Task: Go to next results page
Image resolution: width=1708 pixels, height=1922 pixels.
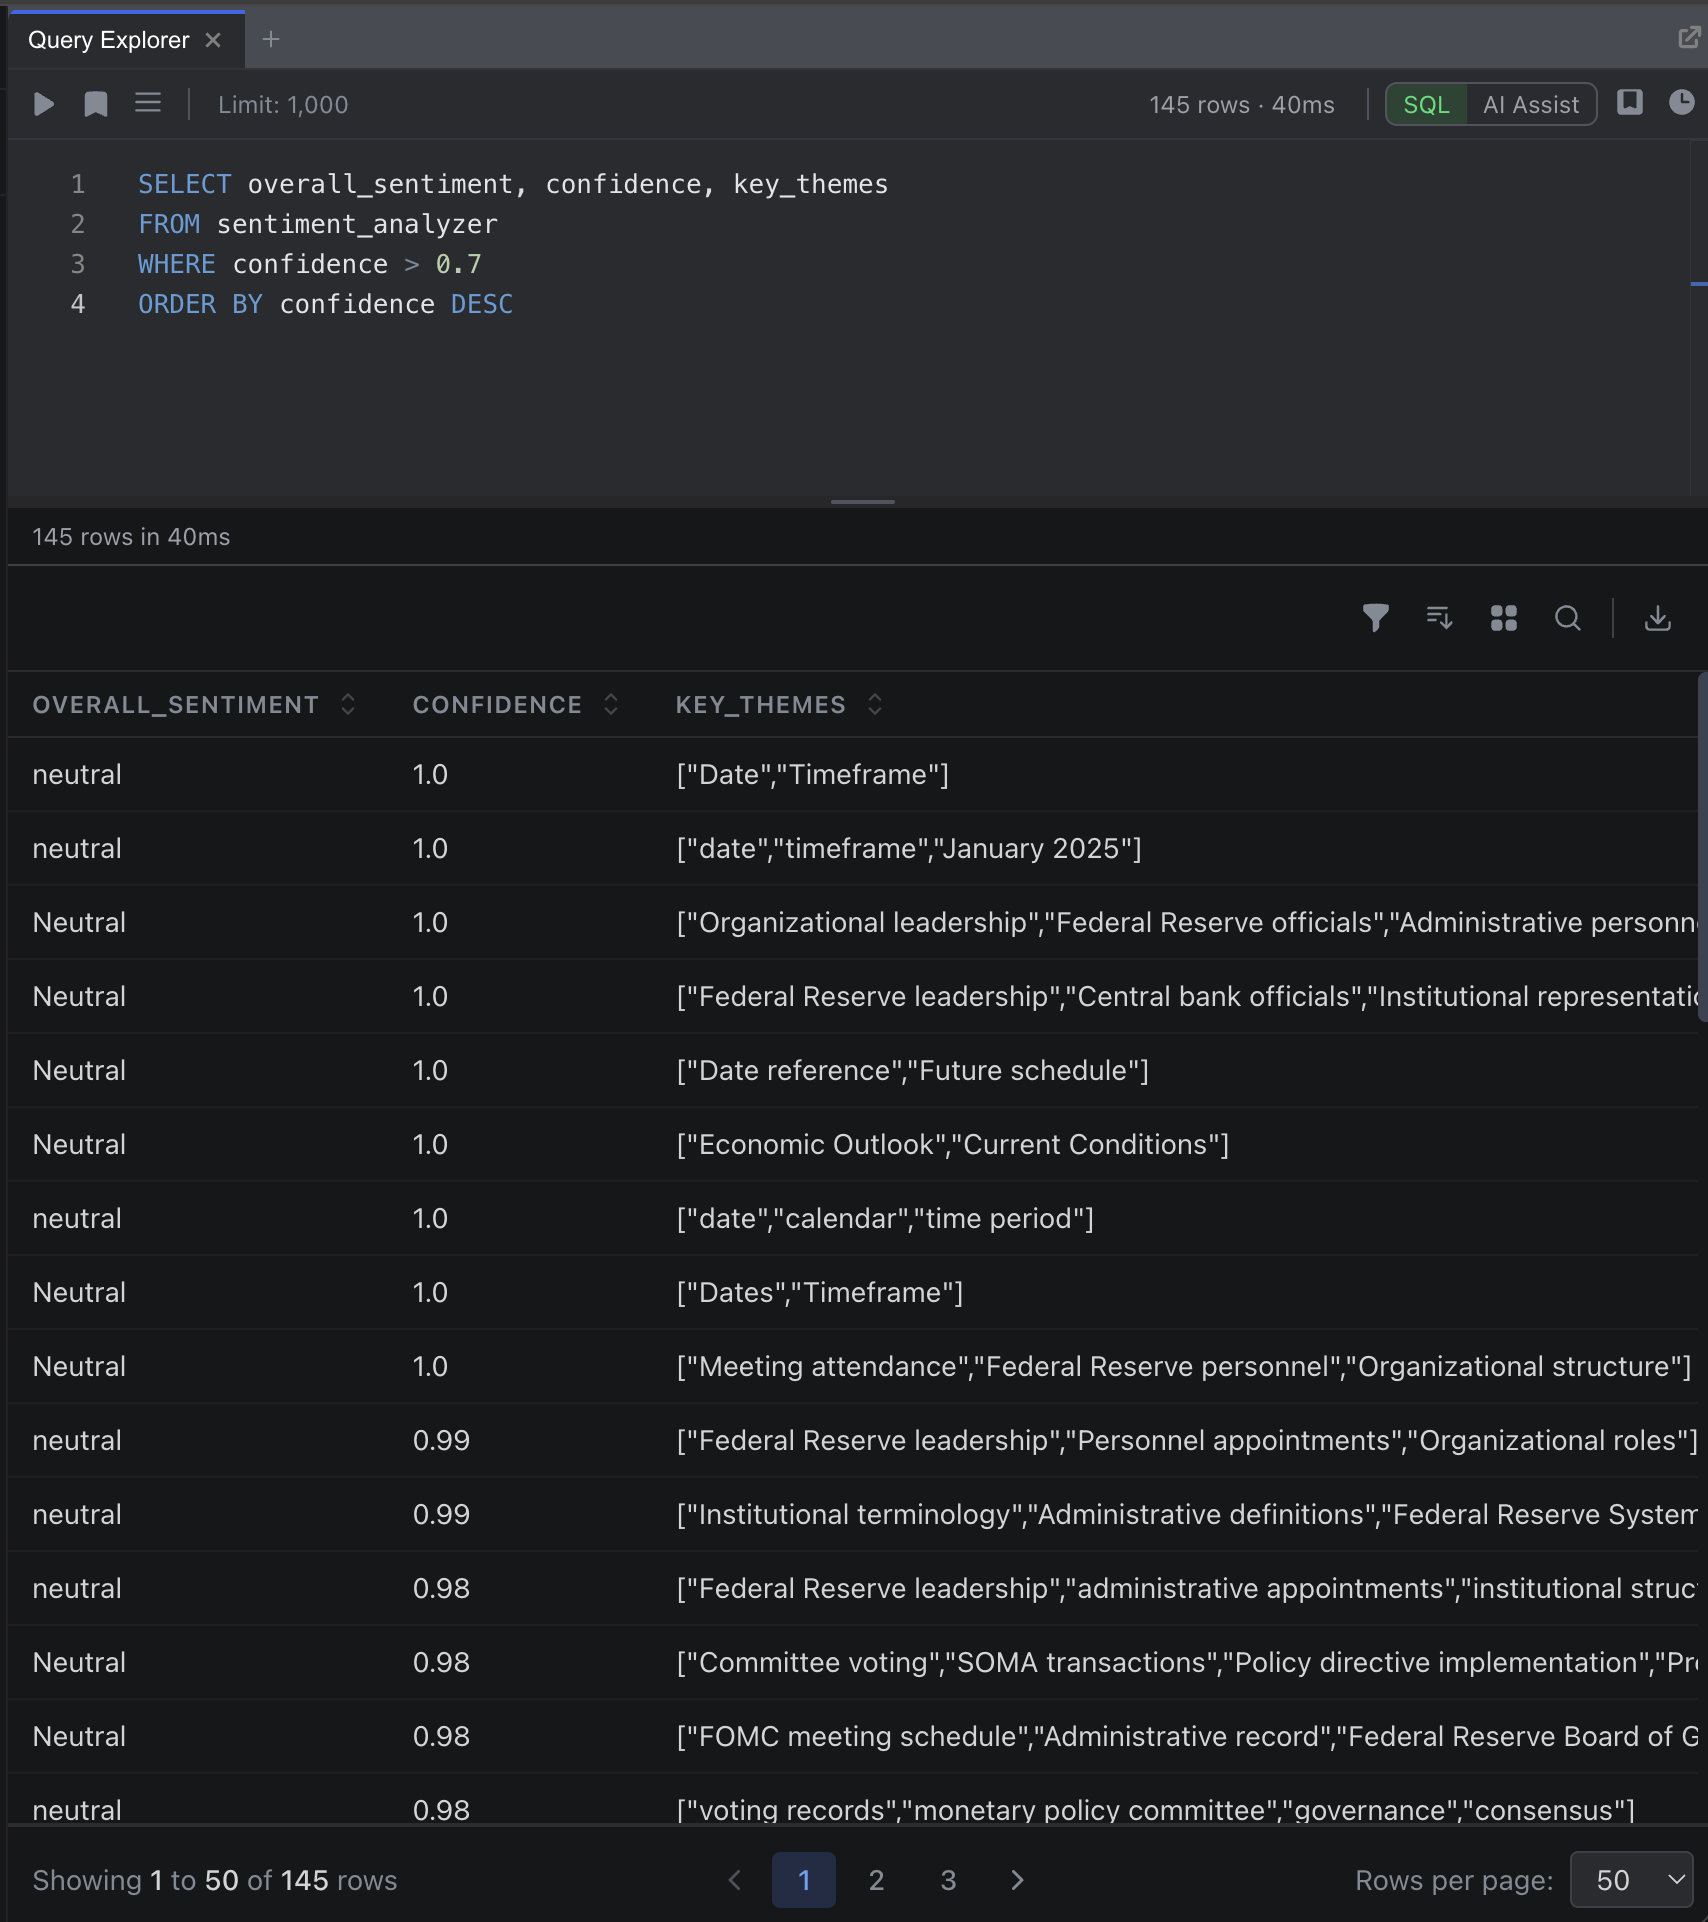Action: pyautogui.click(x=1017, y=1880)
